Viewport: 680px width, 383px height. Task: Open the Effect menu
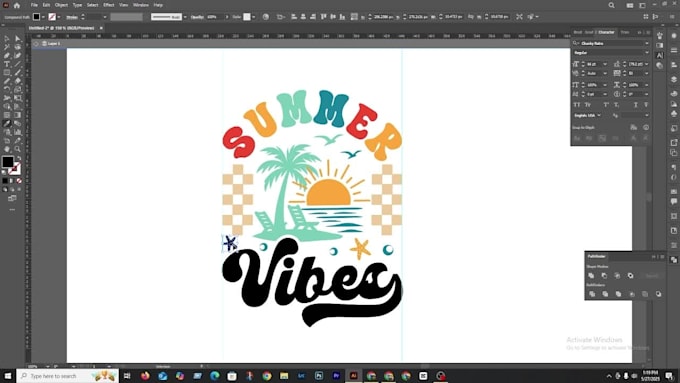[108, 5]
